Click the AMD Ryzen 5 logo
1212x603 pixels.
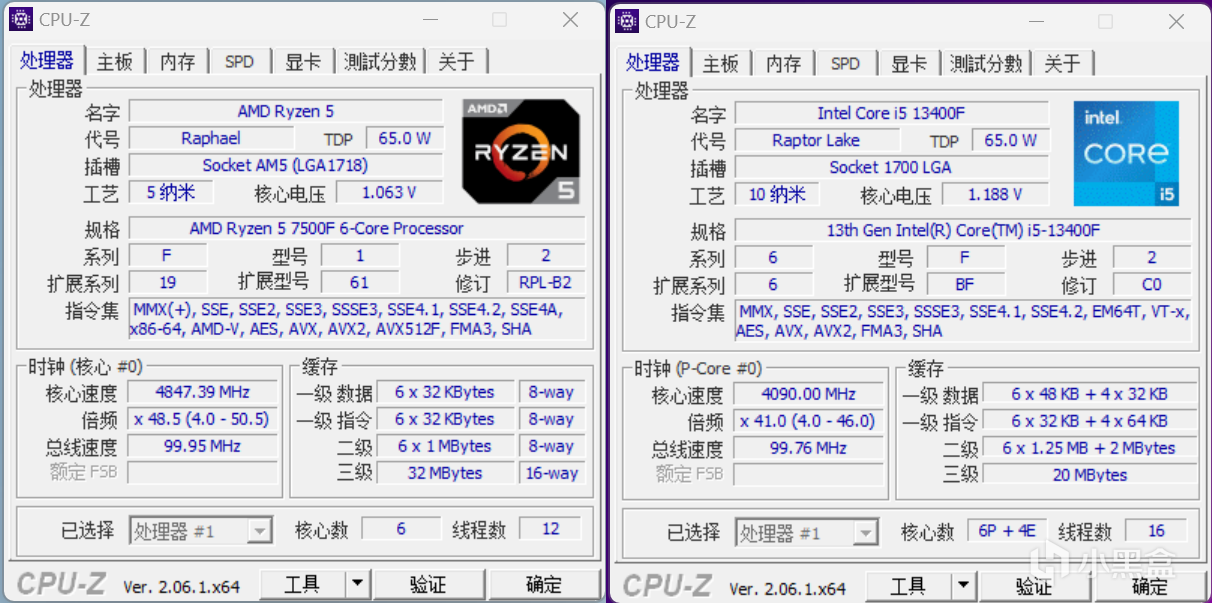521,151
